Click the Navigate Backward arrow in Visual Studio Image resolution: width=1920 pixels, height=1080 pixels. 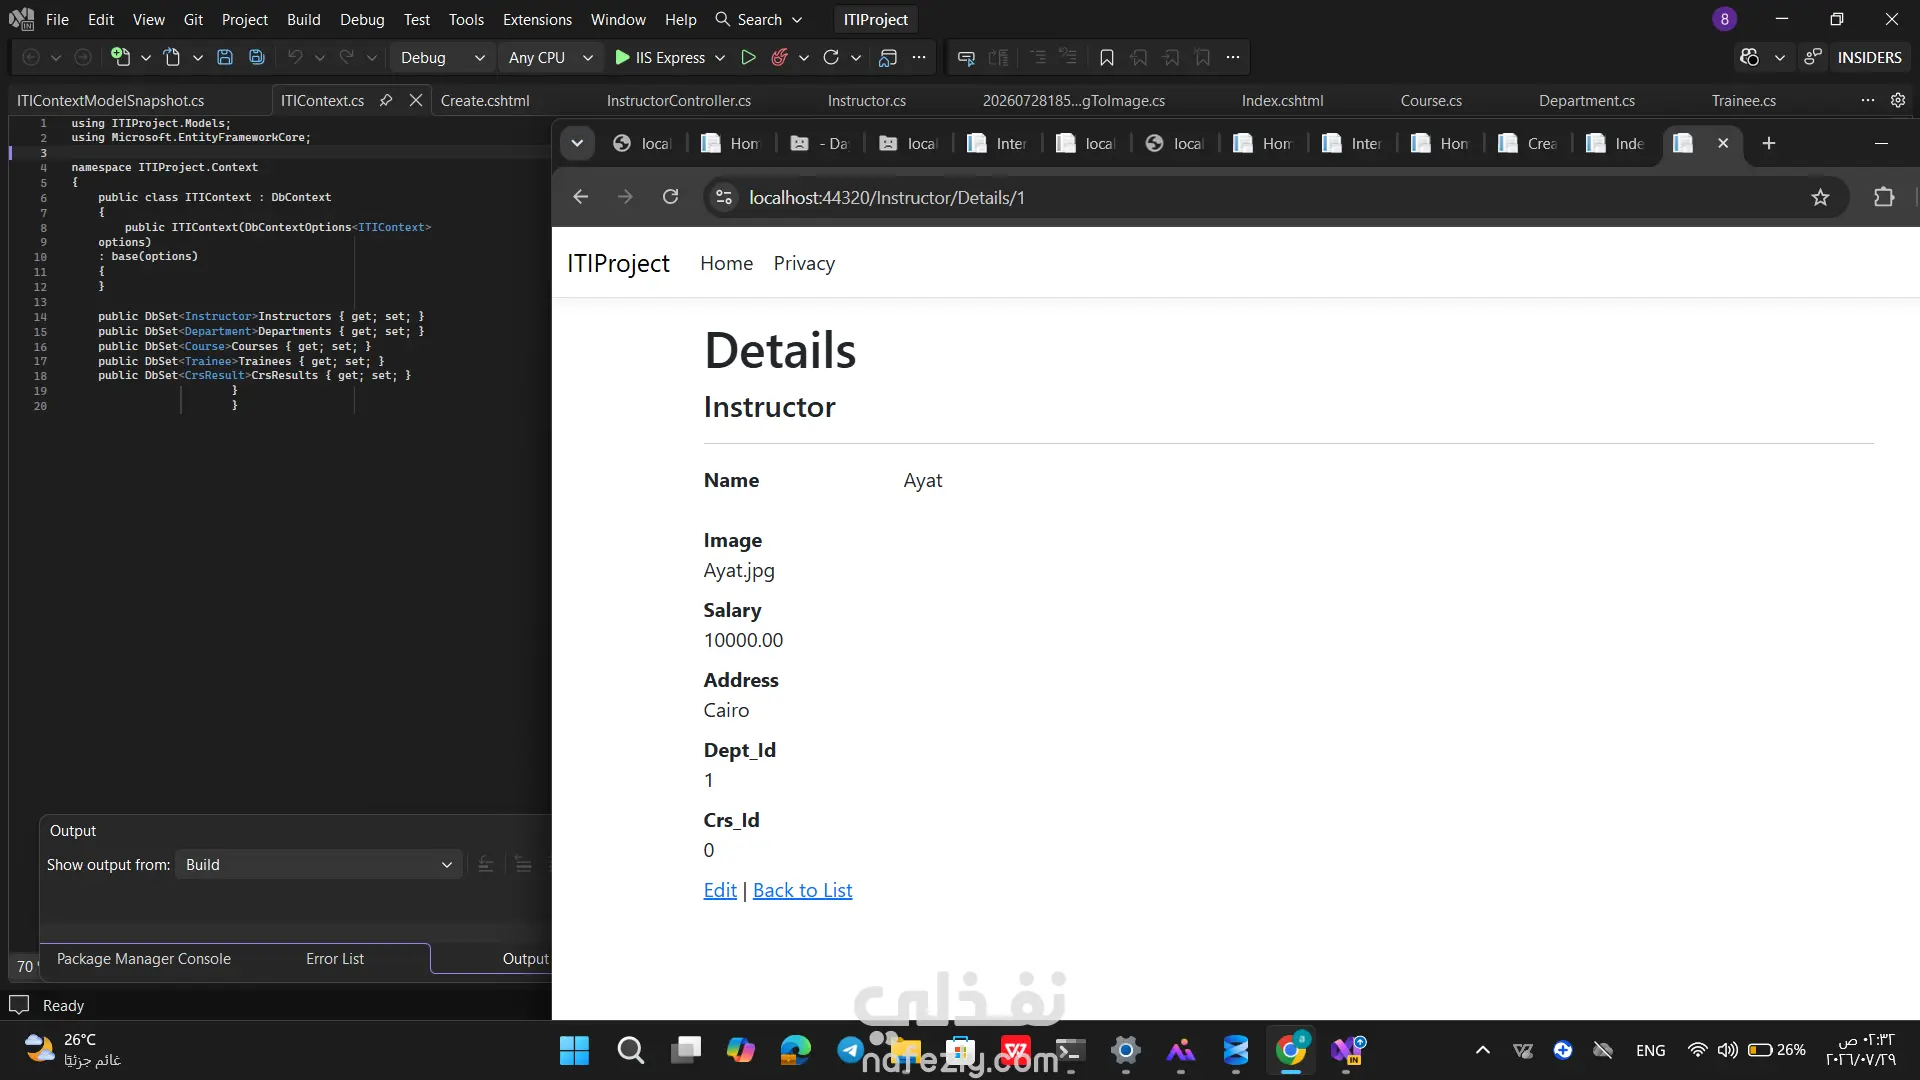31,58
